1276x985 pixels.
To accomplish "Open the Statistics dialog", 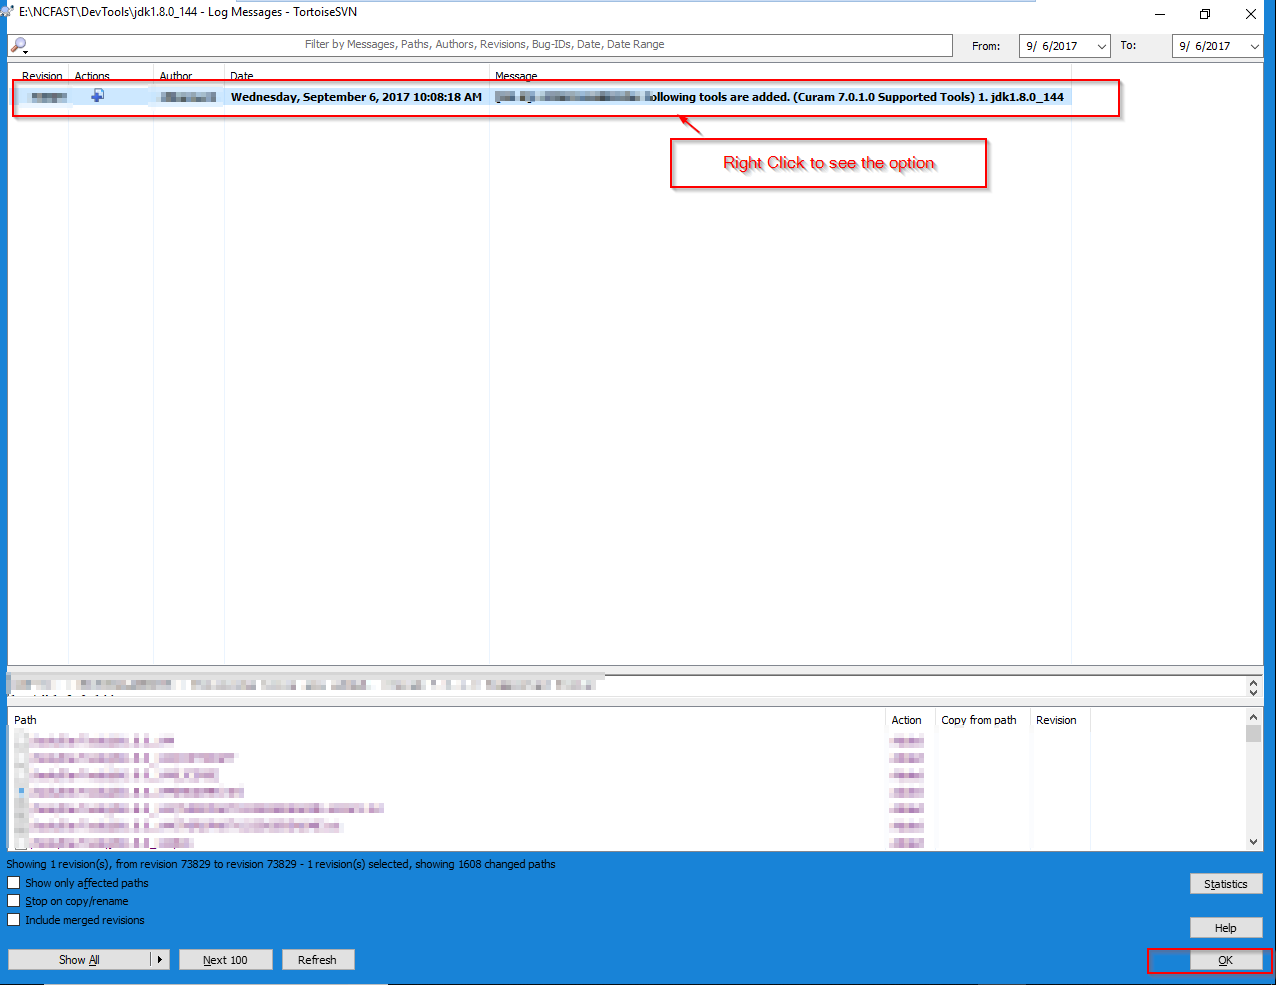I will tap(1226, 884).
